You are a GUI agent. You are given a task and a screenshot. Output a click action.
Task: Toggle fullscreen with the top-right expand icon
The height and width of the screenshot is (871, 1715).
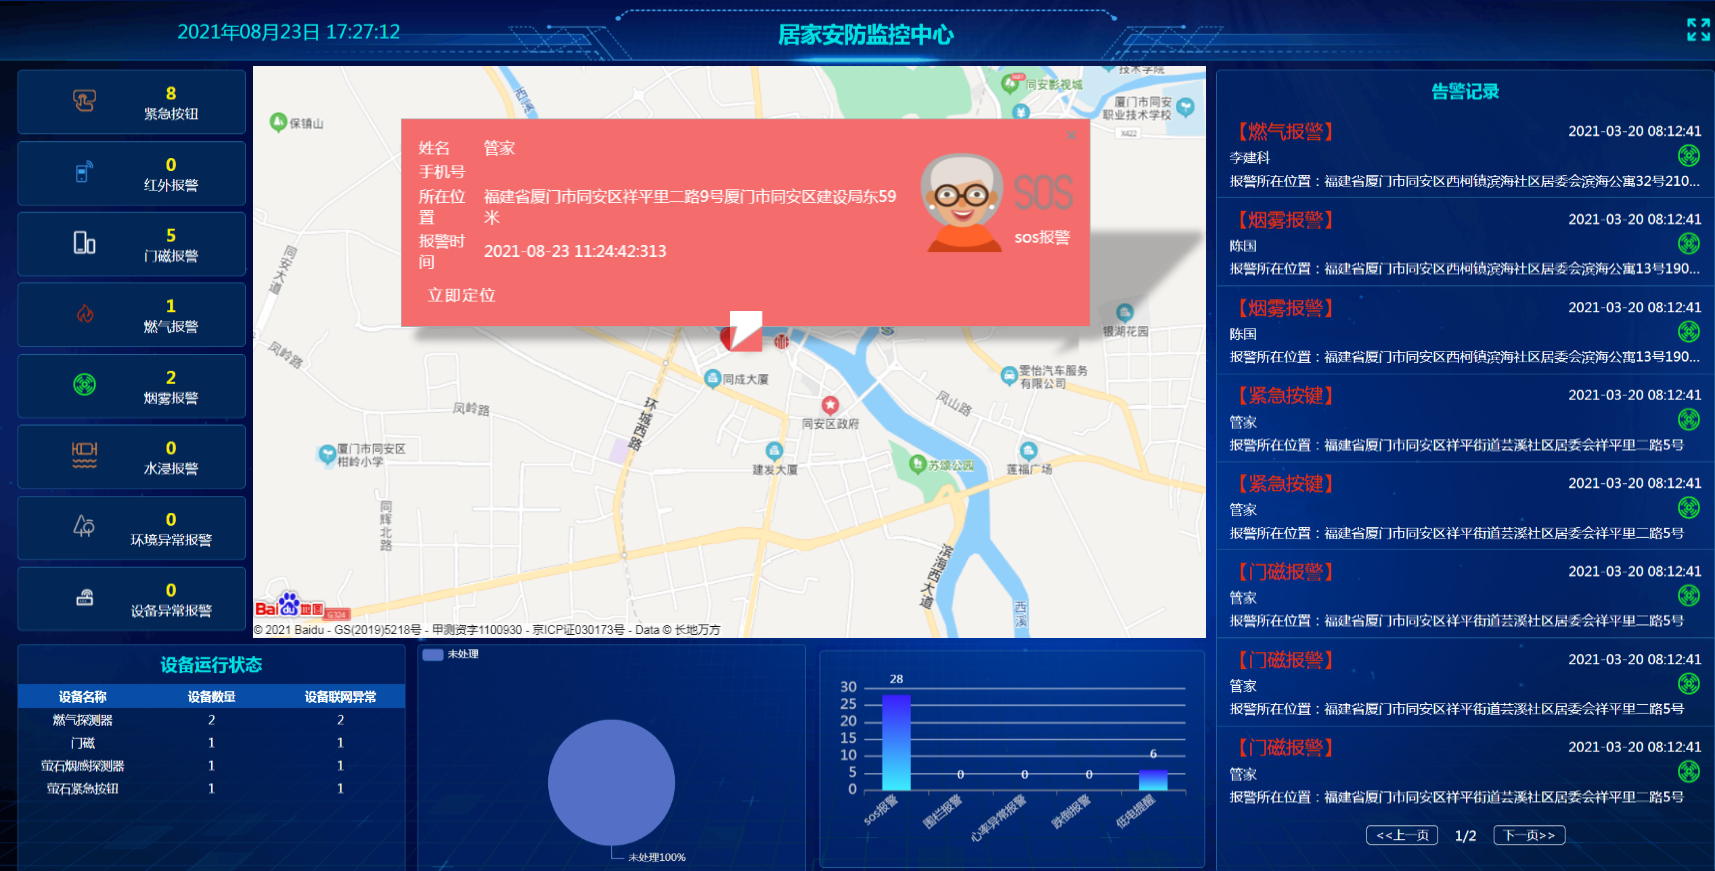pos(1697,30)
